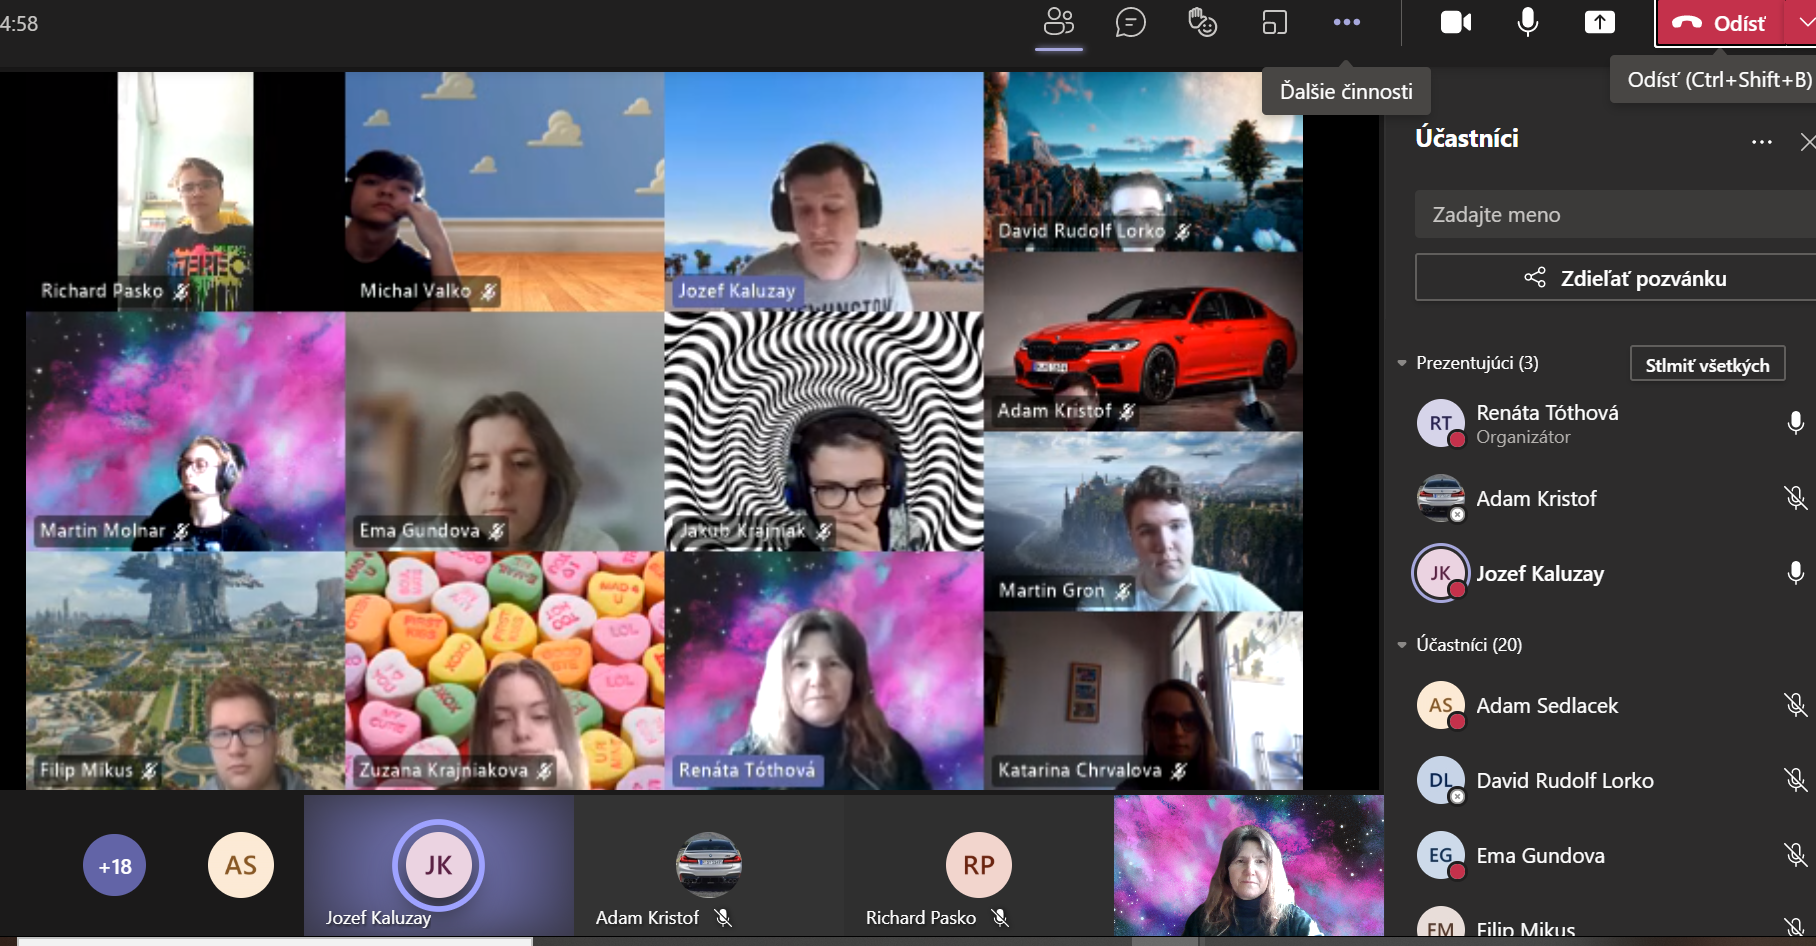
Task: Click the Organizátor role label
Action: (x=1523, y=437)
